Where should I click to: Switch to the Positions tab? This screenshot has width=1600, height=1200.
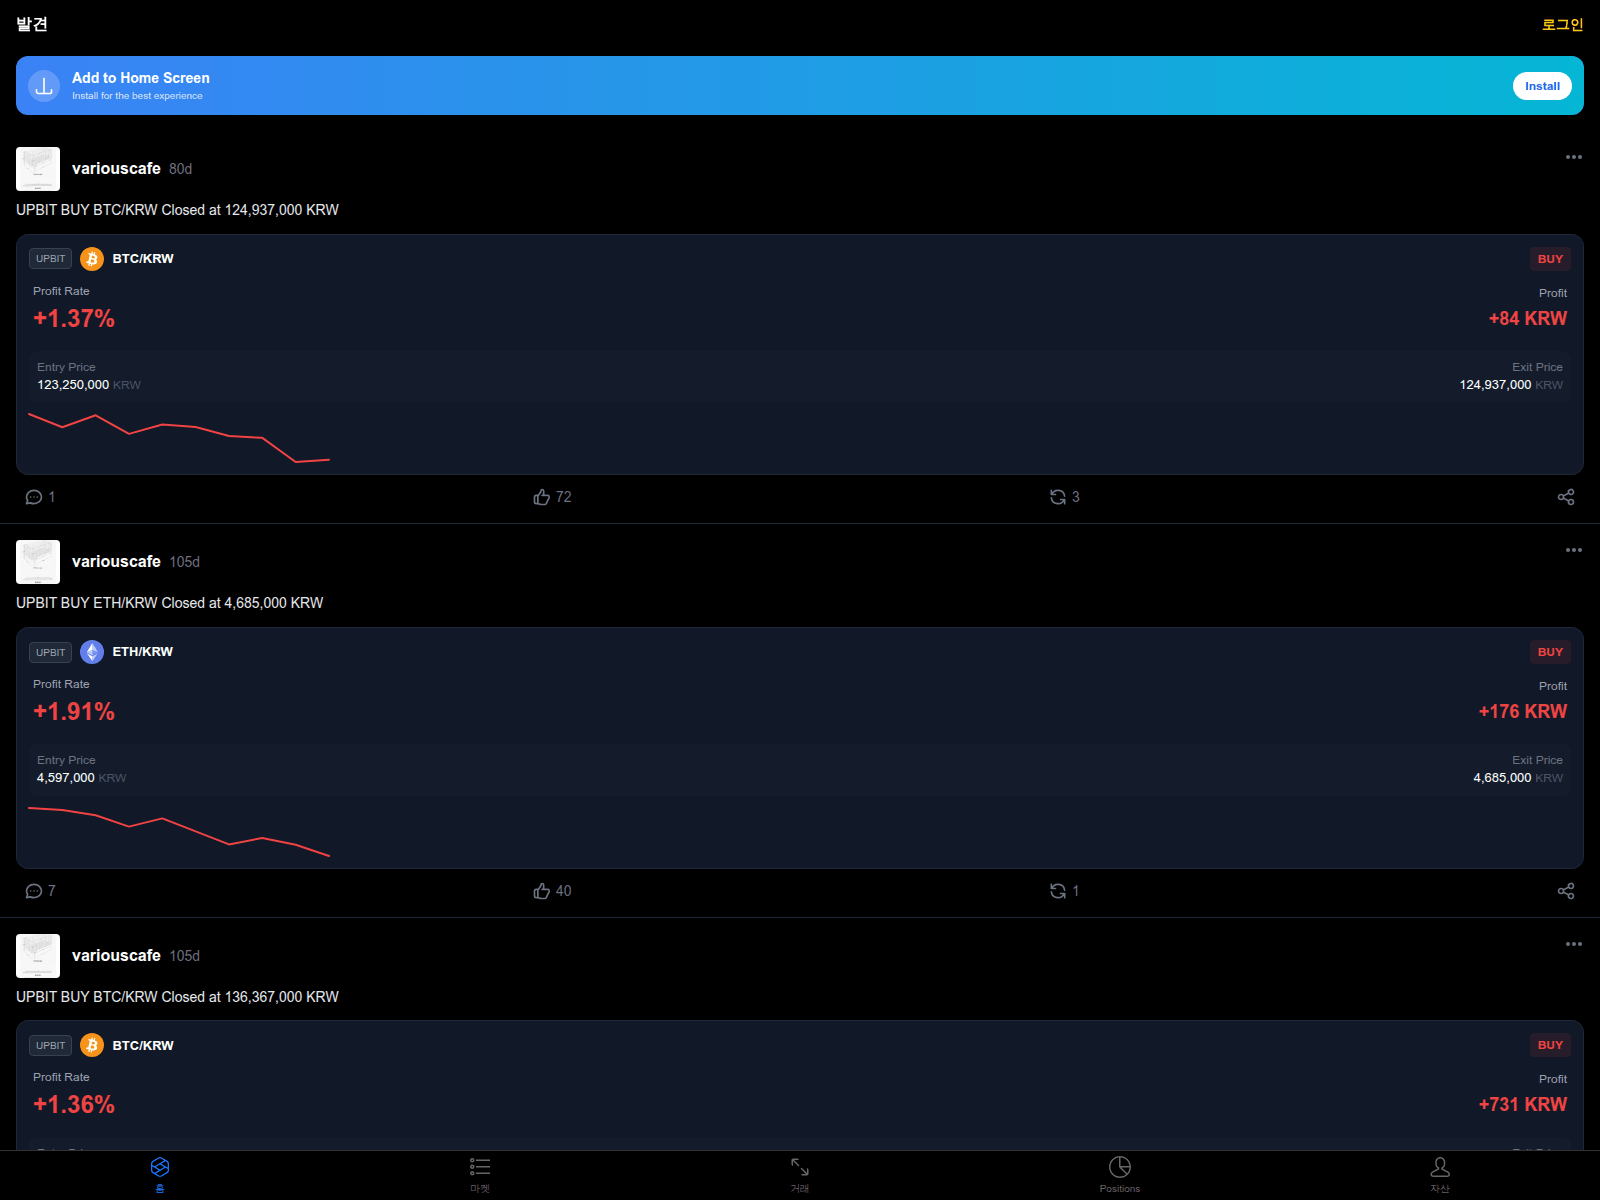(x=1119, y=1174)
